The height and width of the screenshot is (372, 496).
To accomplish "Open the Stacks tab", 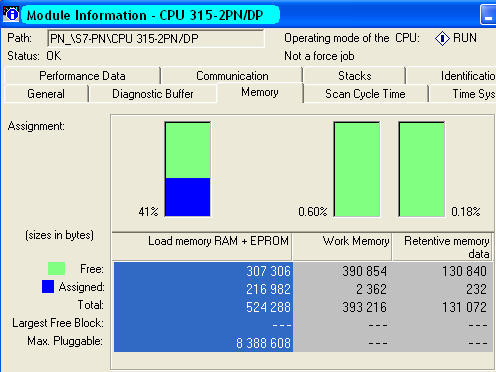I will point(355,76).
